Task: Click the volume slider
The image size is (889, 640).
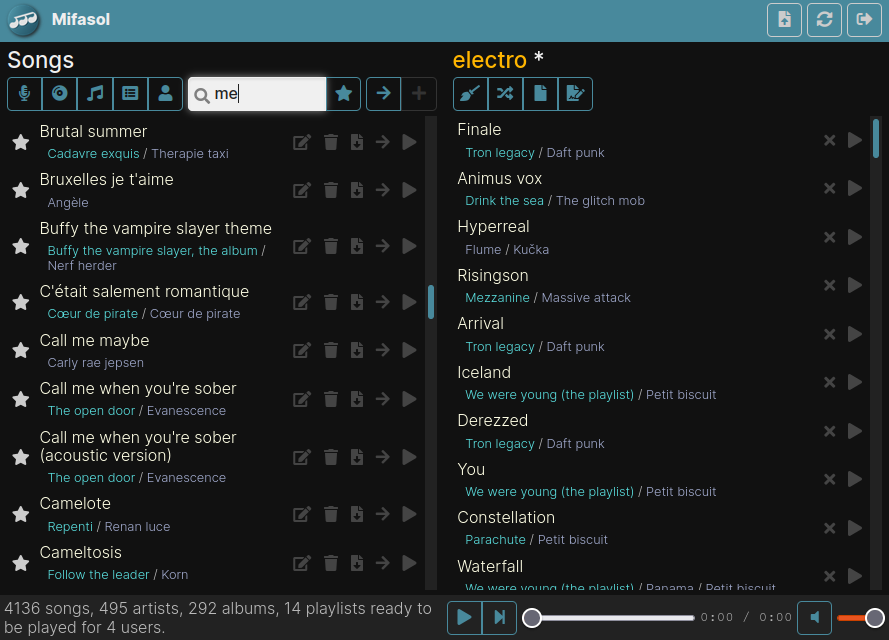Action: (860, 618)
